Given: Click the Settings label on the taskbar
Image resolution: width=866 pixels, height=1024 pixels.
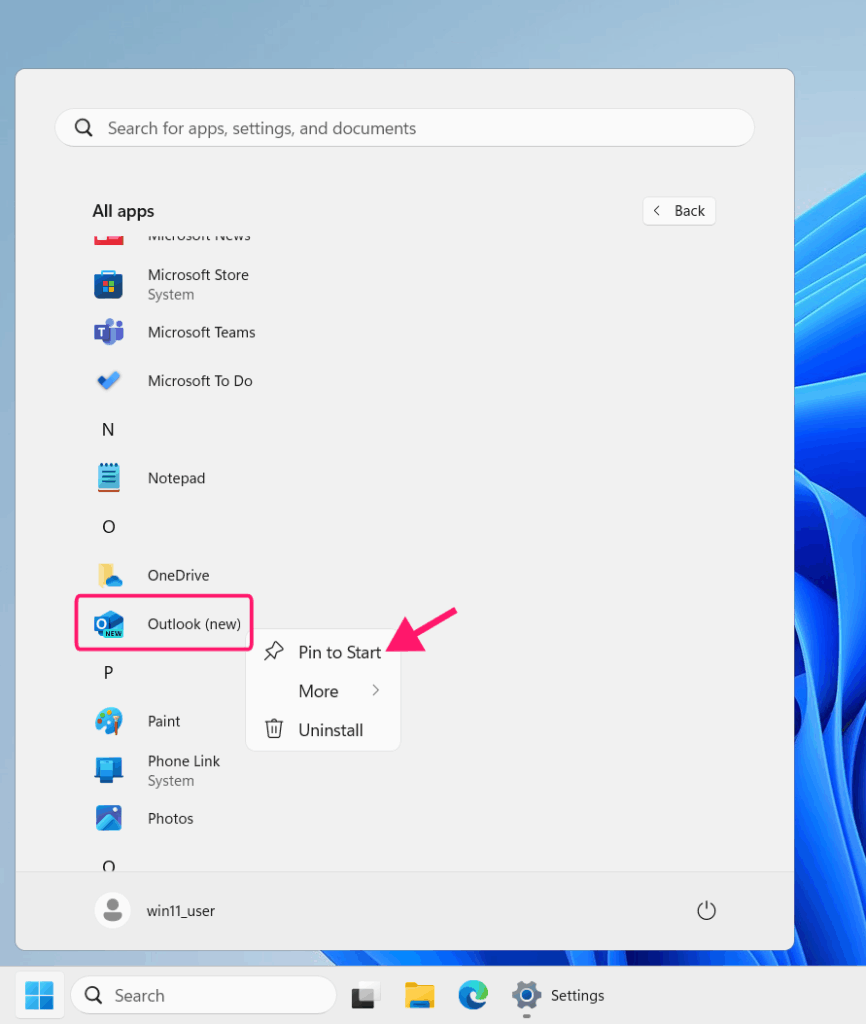Looking at the screenshot, I should (x=577, y=995).
